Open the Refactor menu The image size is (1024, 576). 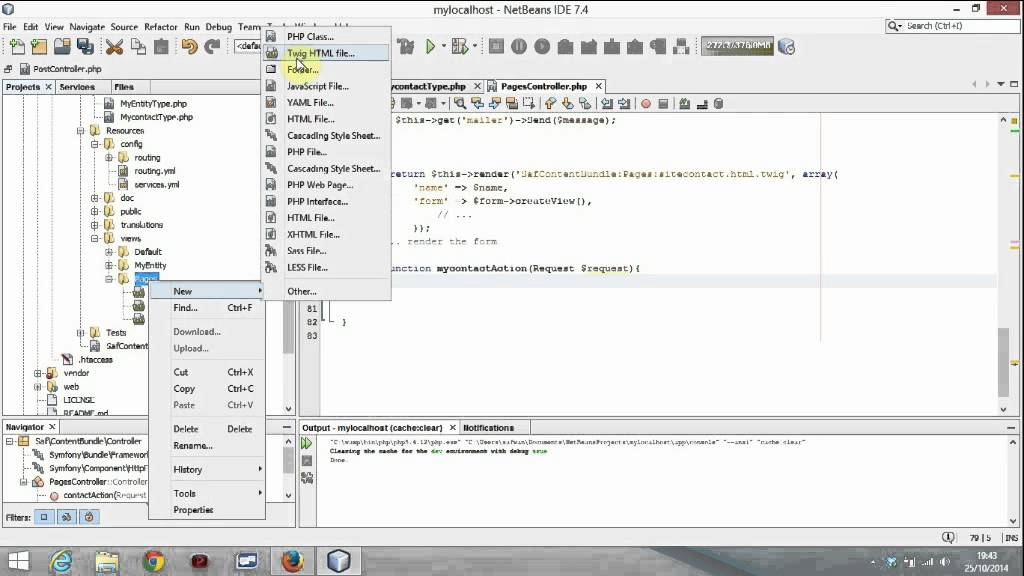pos(161,27)
